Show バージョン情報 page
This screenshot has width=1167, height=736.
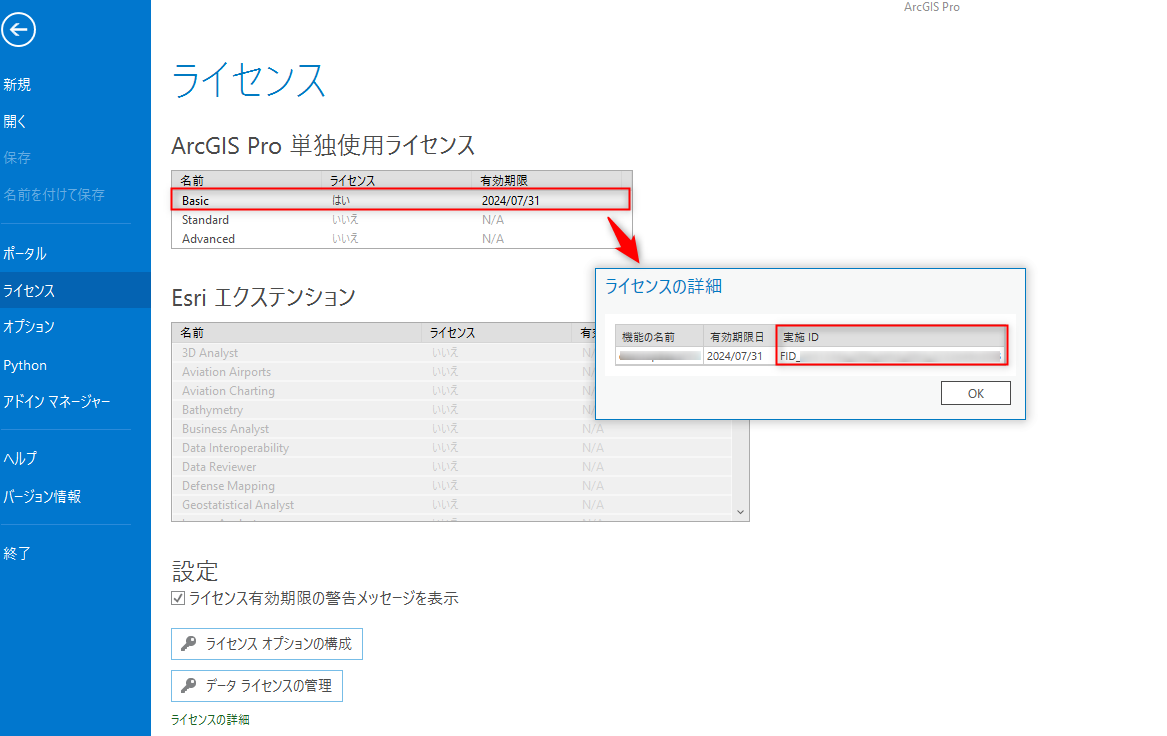click(x=42, y=496)
